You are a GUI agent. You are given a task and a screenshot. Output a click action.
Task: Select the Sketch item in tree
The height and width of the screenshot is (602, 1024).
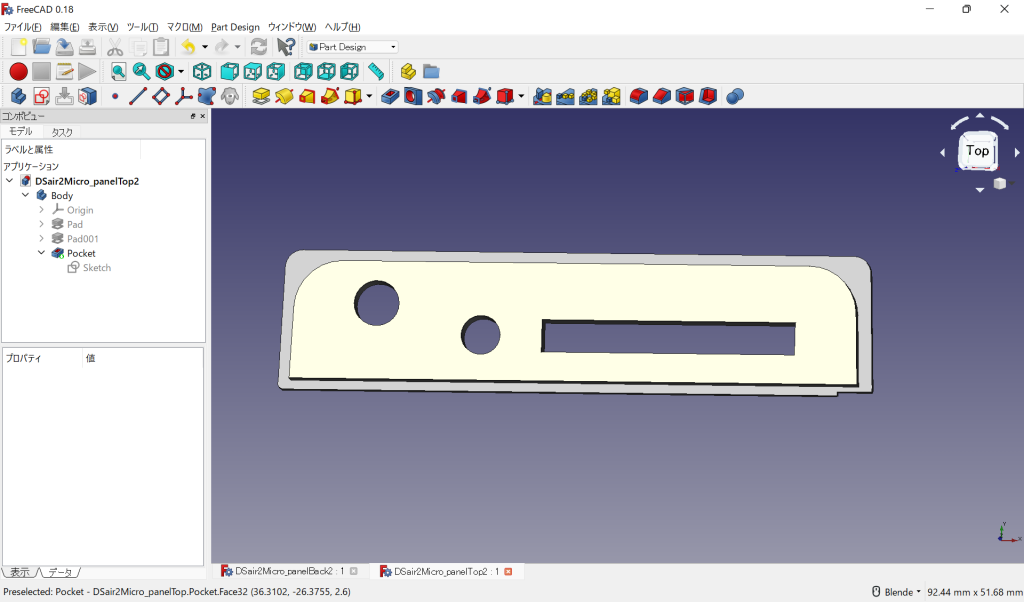(x=97, y=268)
